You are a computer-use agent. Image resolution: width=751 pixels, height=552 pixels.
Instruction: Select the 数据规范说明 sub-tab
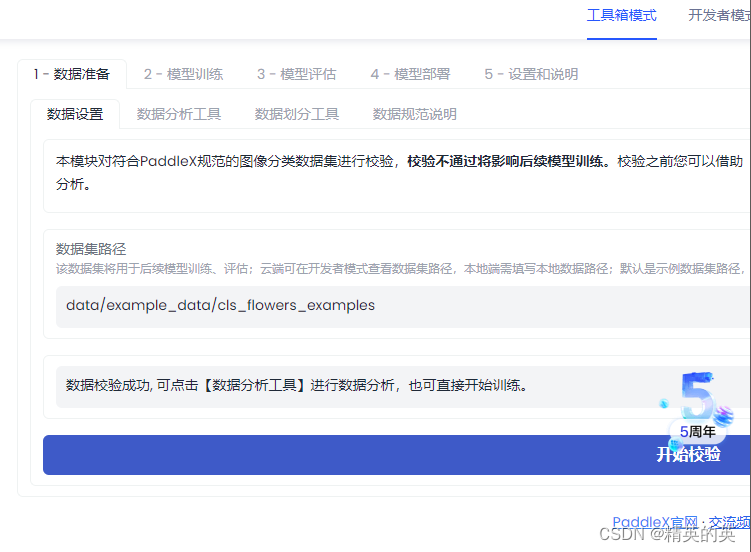coord(415,114)
